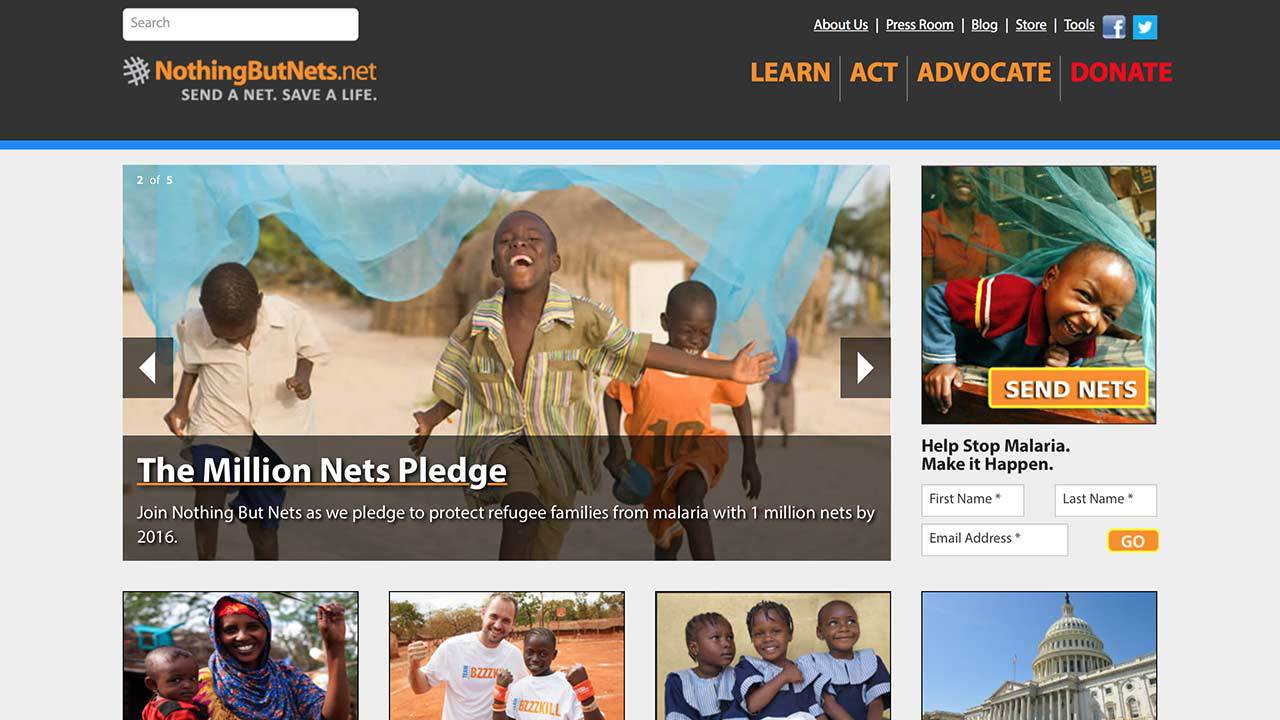The image size is (1280, 720).
Task: Click the First Name field
Action: pyautogui.click(x=973, y=500)
